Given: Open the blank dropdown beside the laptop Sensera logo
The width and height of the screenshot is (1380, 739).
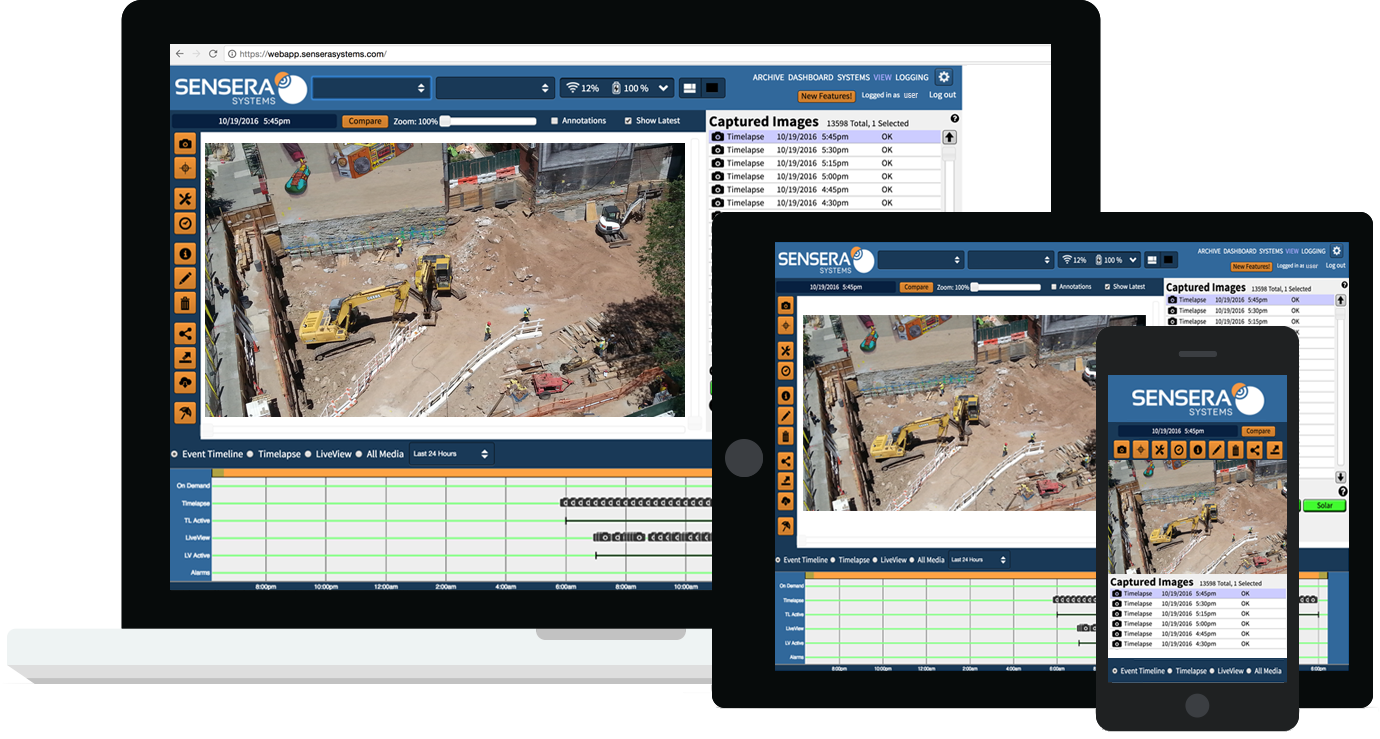Looking at the screenshot, I should [x=372, y=88].
